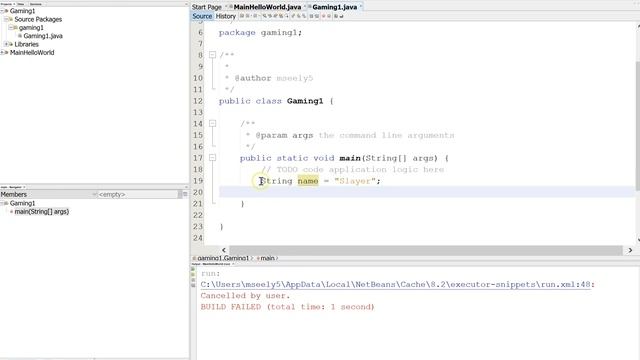Select Libraries in the Projects tree
640x360 pixels.
click(27, 44)
